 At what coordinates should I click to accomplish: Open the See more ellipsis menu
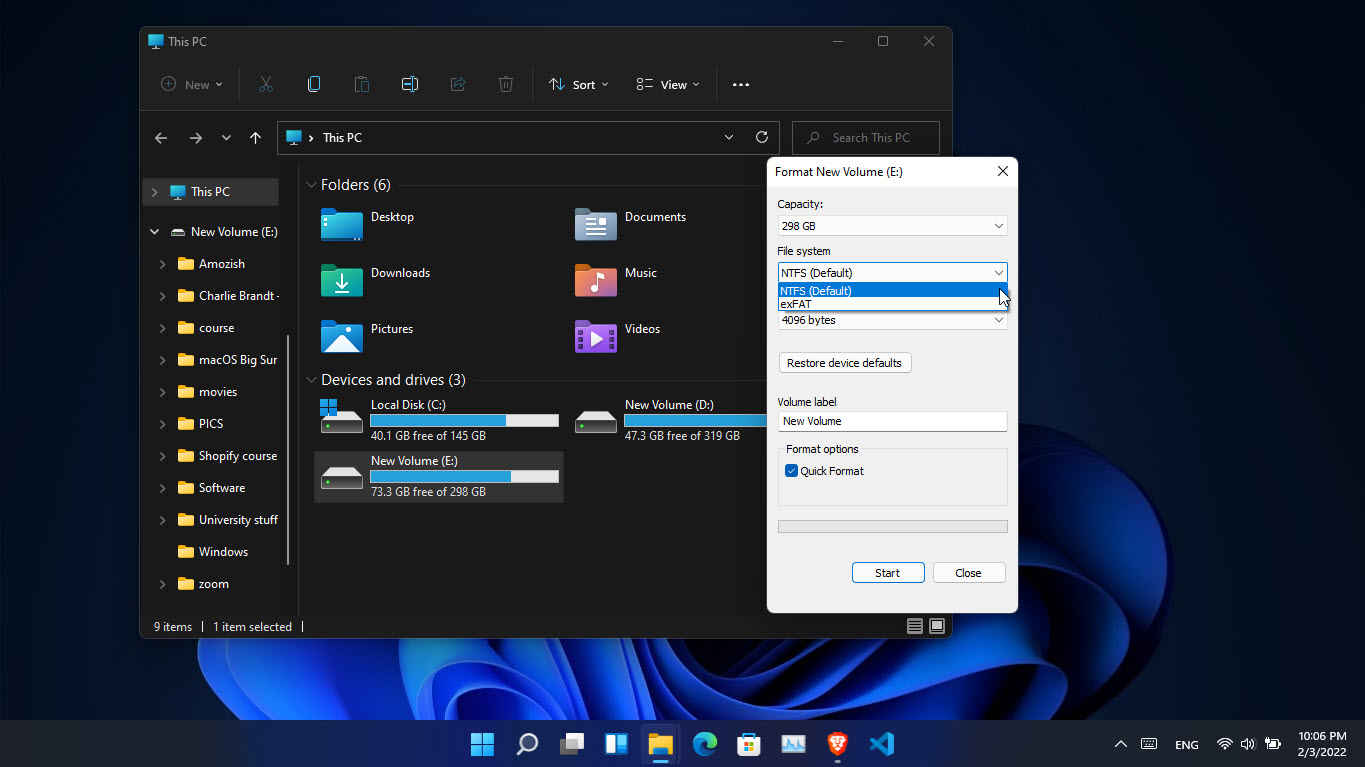click(741, 85)
